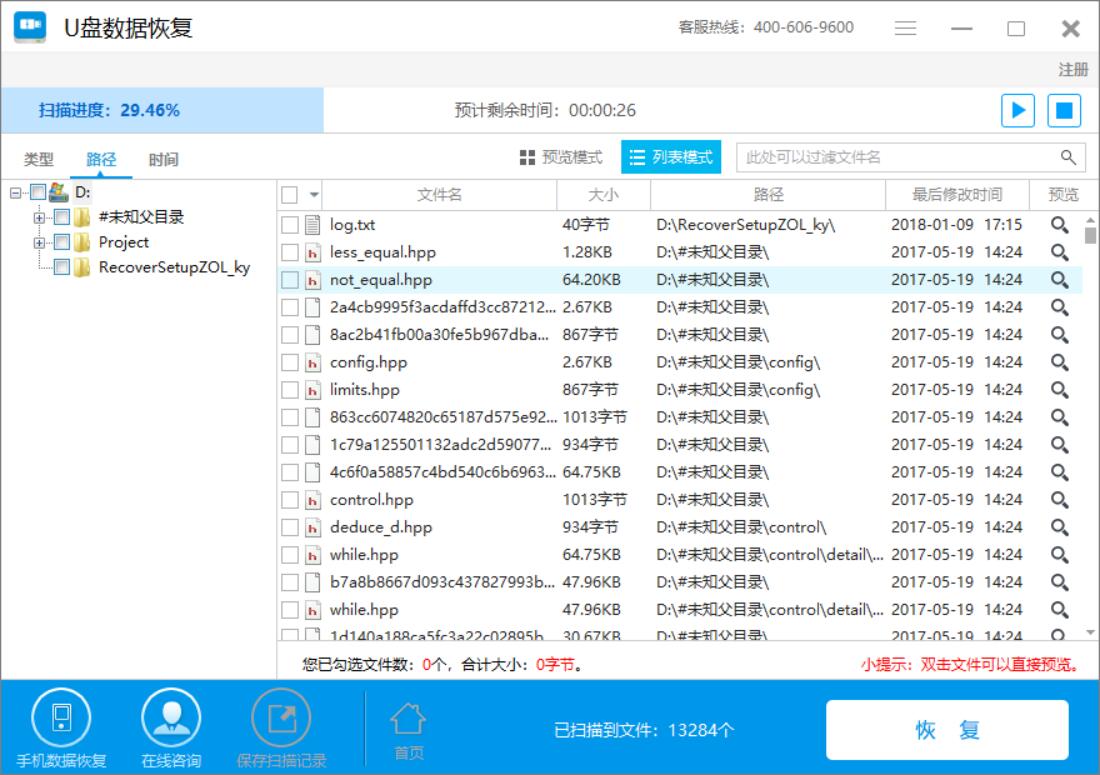
Task: Stop the scan with the square button
Action: point(1064,110)
